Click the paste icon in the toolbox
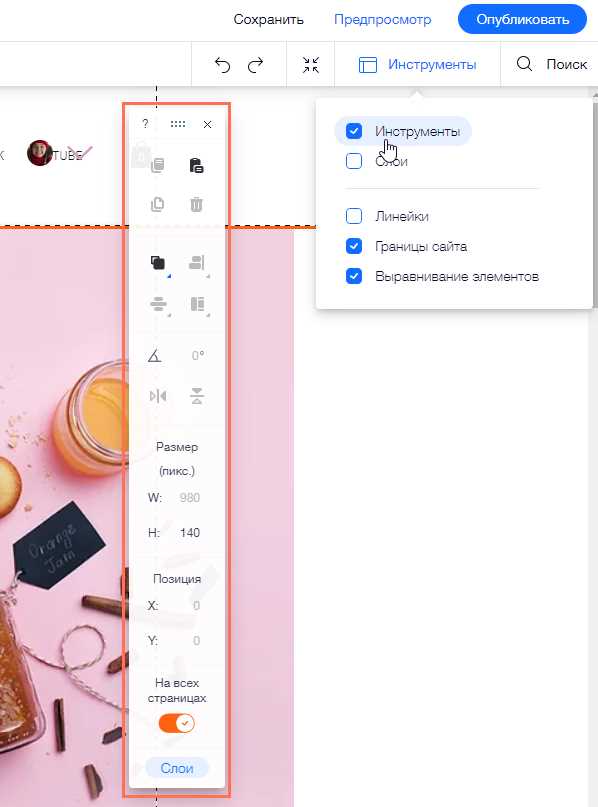Viewport: 598px width, 807px height. pos(196,165)
